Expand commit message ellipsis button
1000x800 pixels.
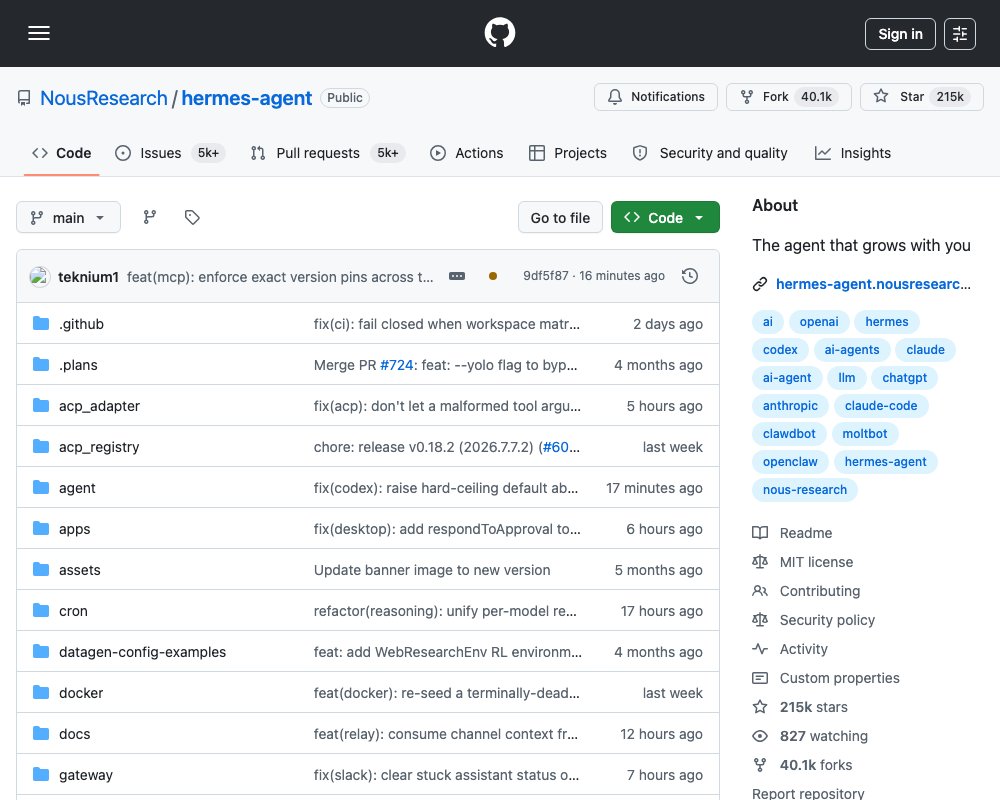click(x=457, y=276)
